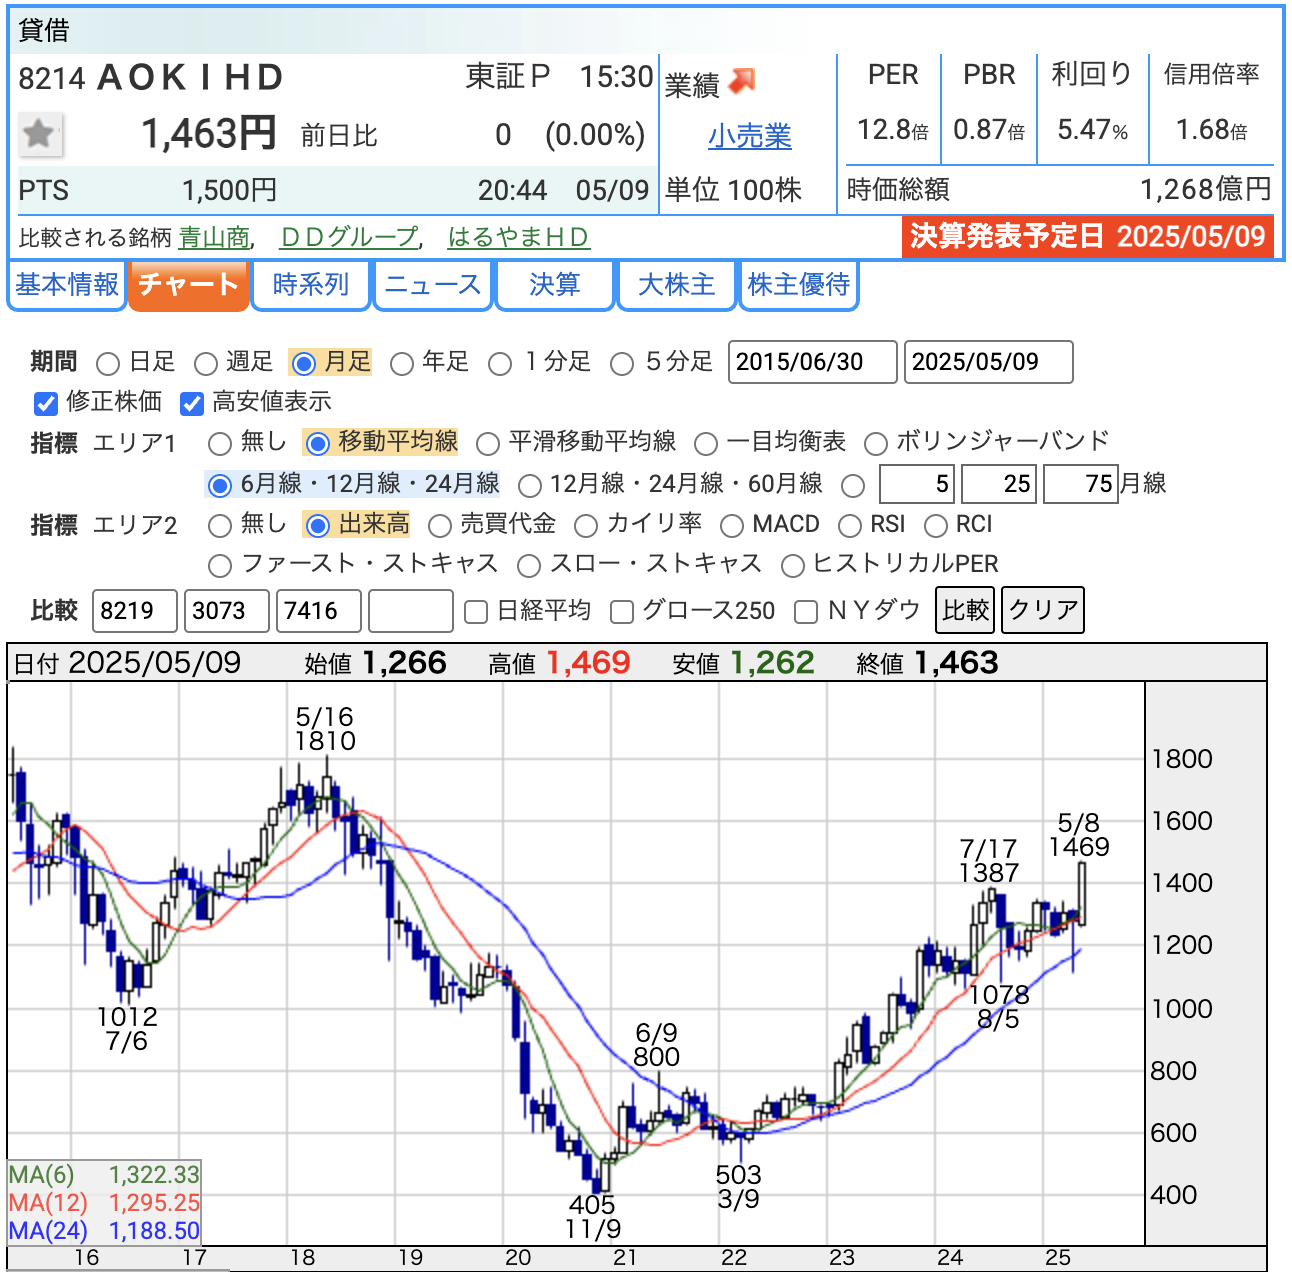The height and width of the screenshot is (1272, 1292).
Task: Open the 決算 tab
Action: (555, 285)
